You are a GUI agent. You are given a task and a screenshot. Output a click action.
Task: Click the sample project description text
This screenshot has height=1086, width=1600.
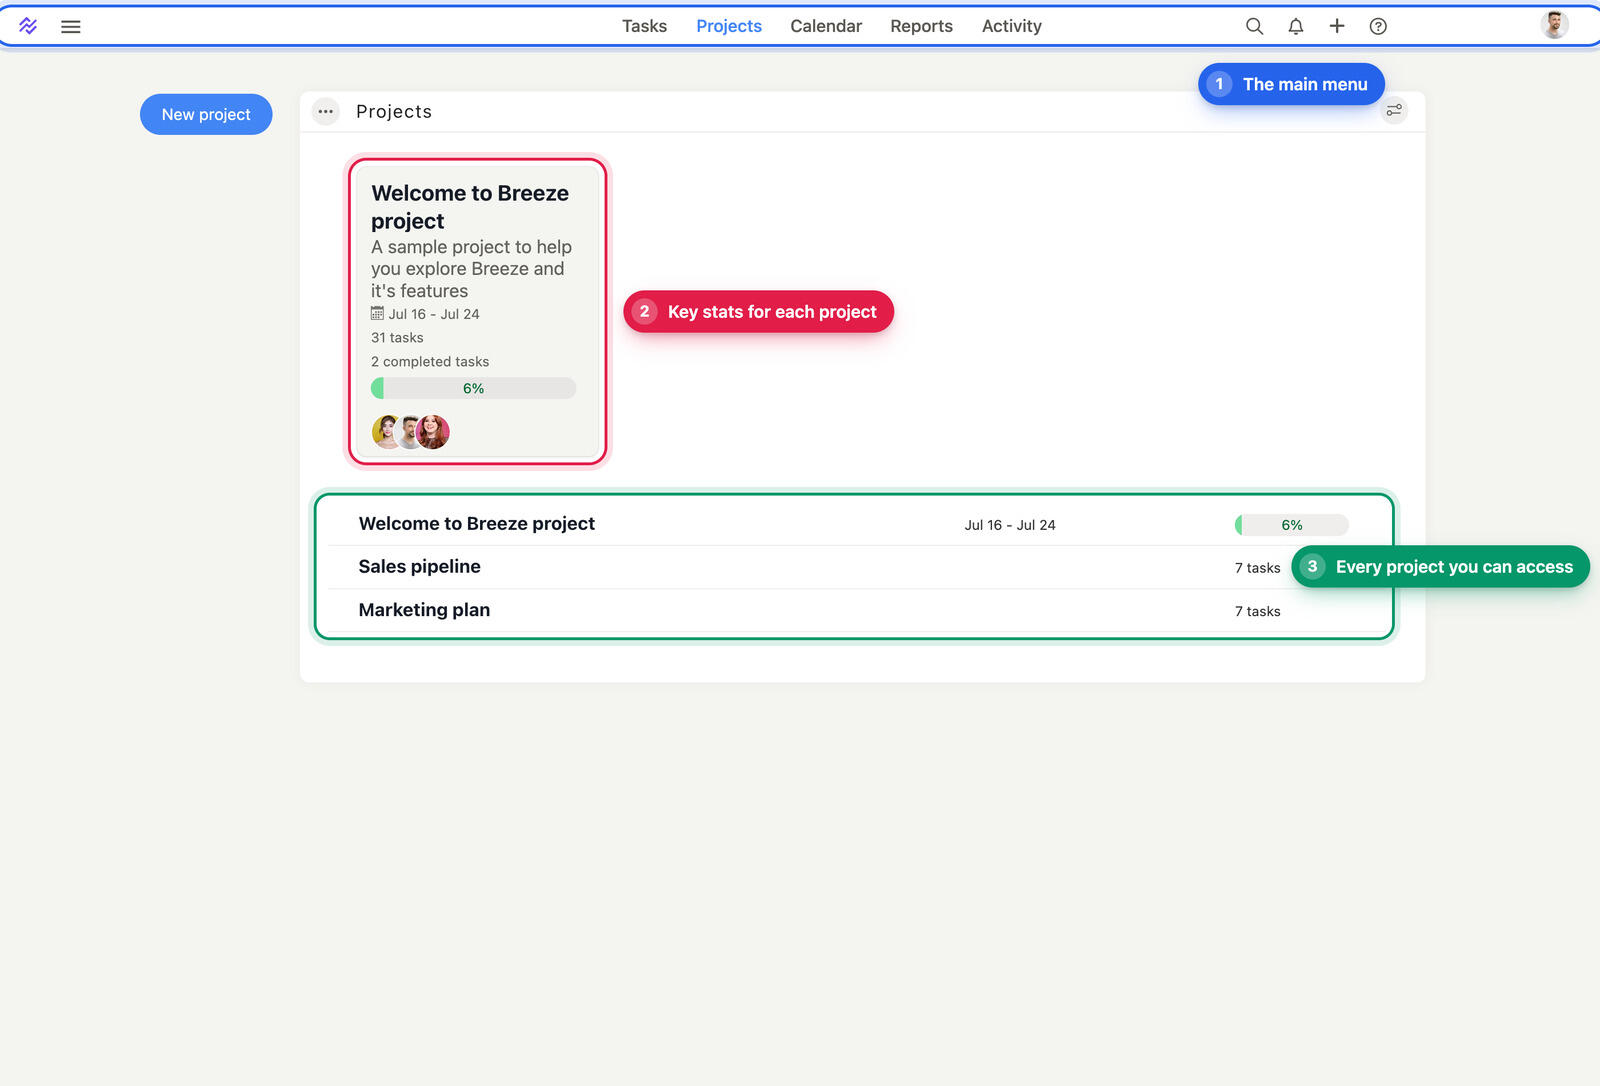(x=471, y=269)
